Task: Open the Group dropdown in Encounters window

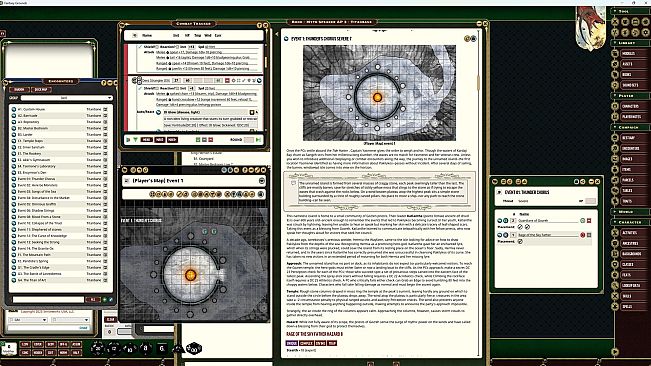Action: point(66,98)
